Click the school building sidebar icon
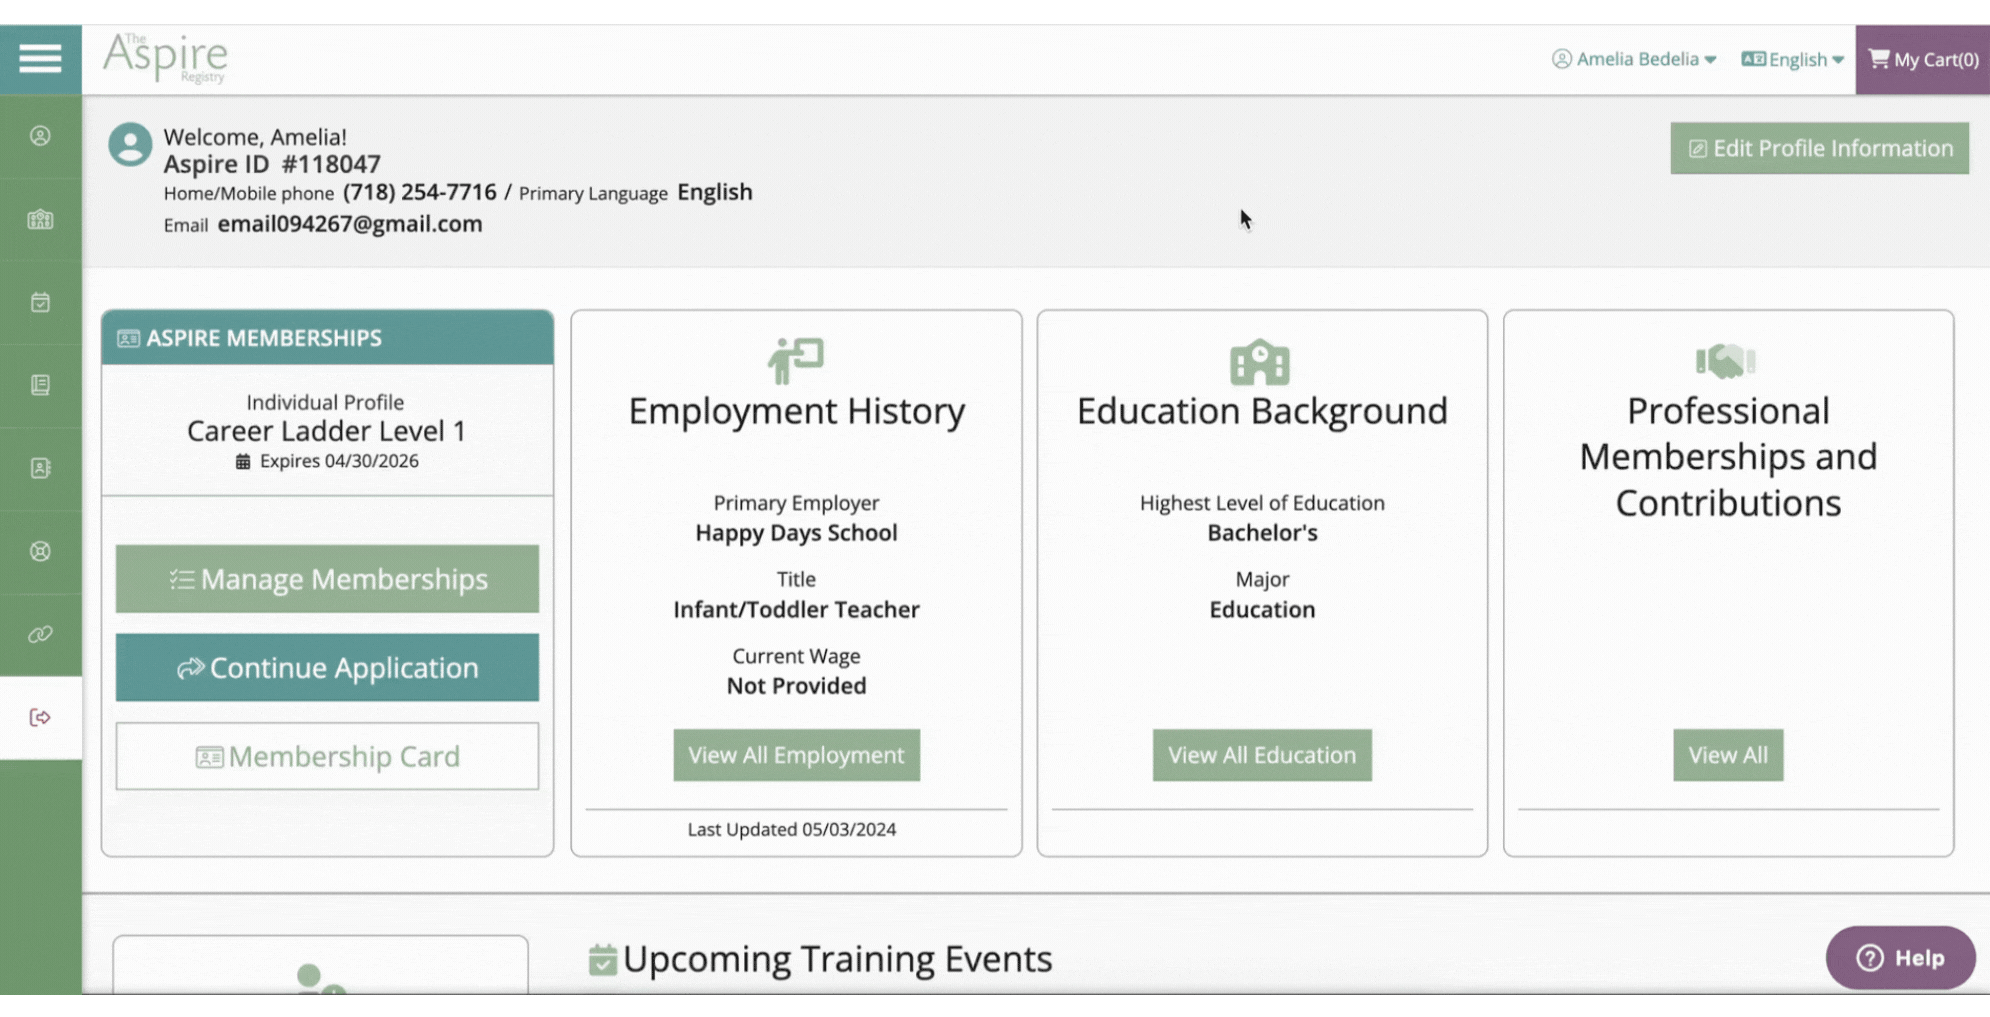The image size is (1990, 1017). pos(40,220)
